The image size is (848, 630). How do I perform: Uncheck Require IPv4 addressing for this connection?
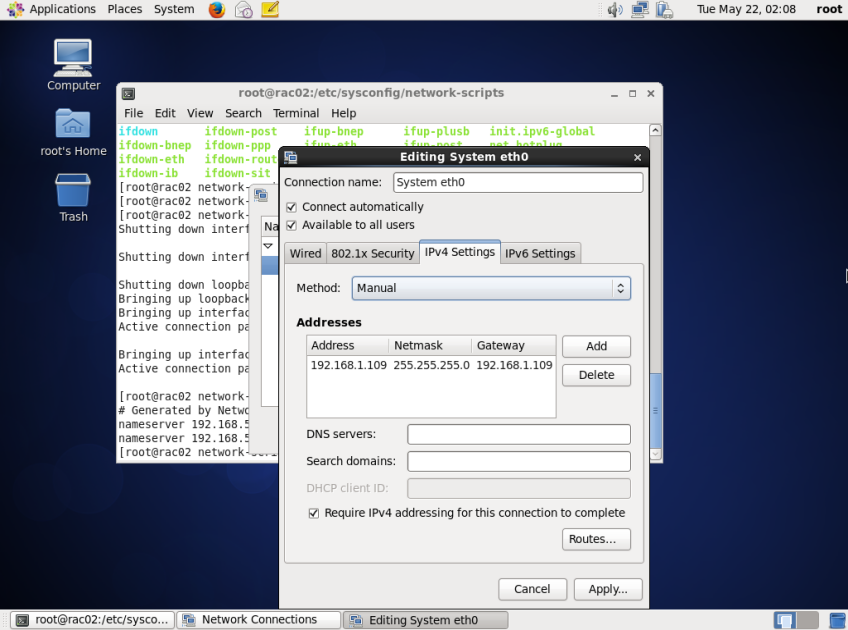tap(314, 513)
